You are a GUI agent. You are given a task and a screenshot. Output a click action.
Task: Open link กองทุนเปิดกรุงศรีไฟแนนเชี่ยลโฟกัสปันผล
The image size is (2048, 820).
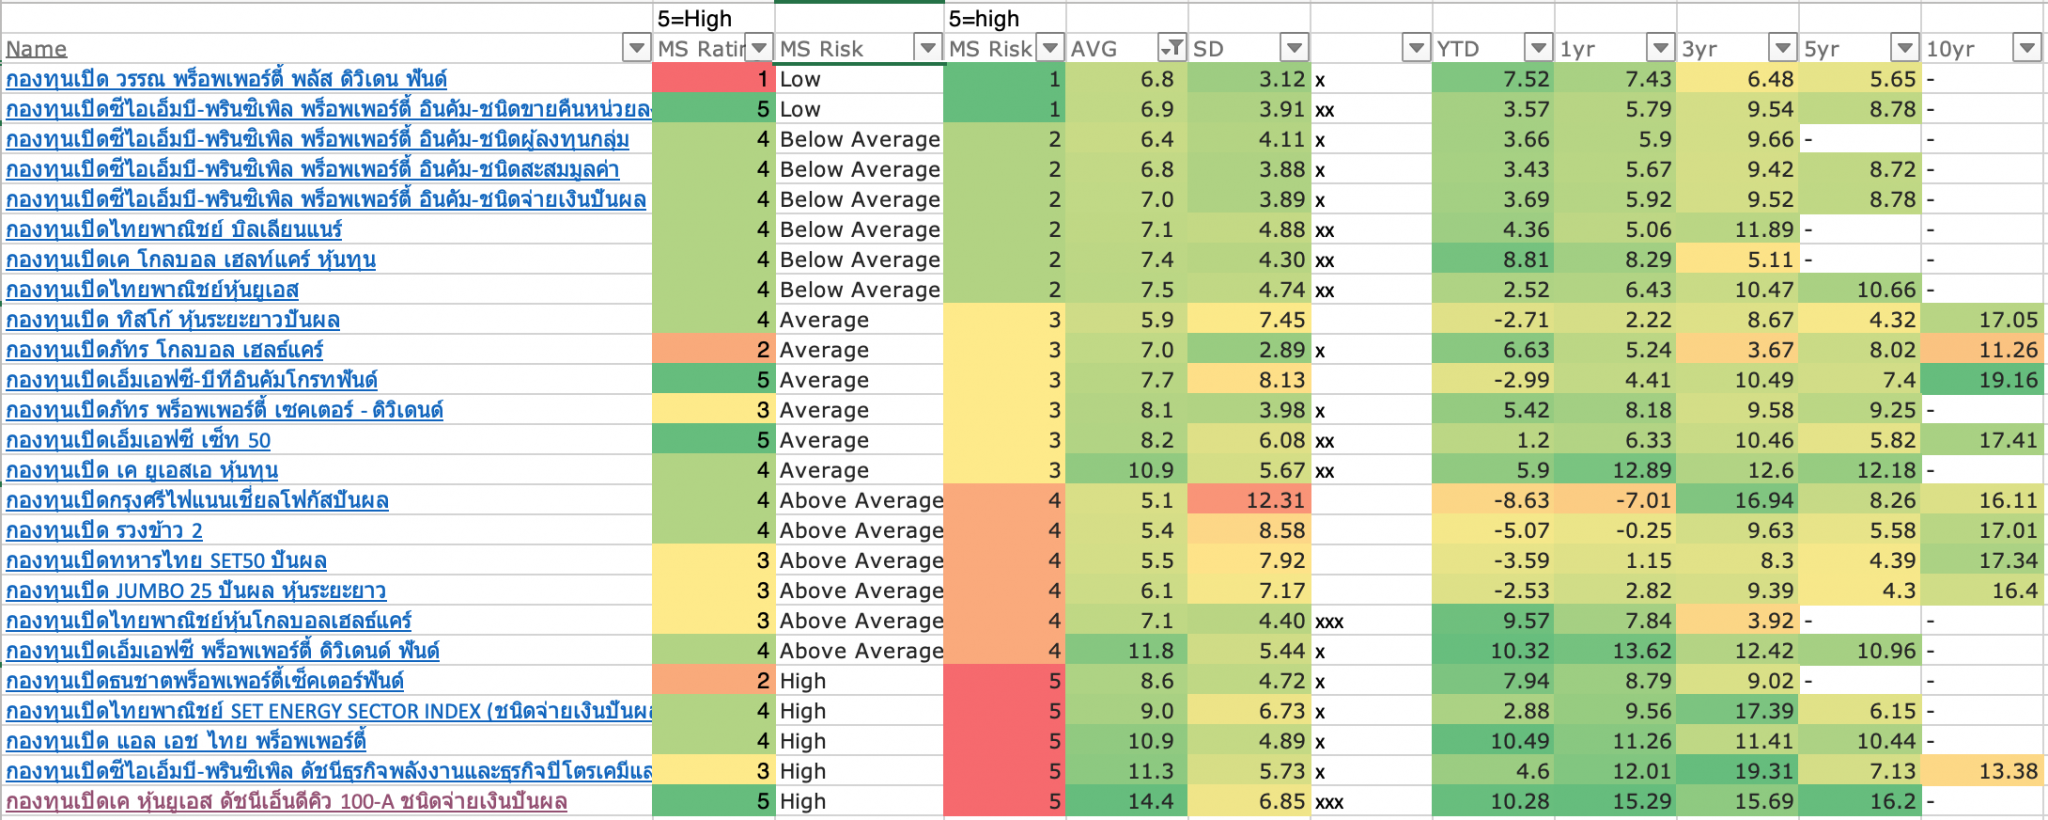click(197, 499)
